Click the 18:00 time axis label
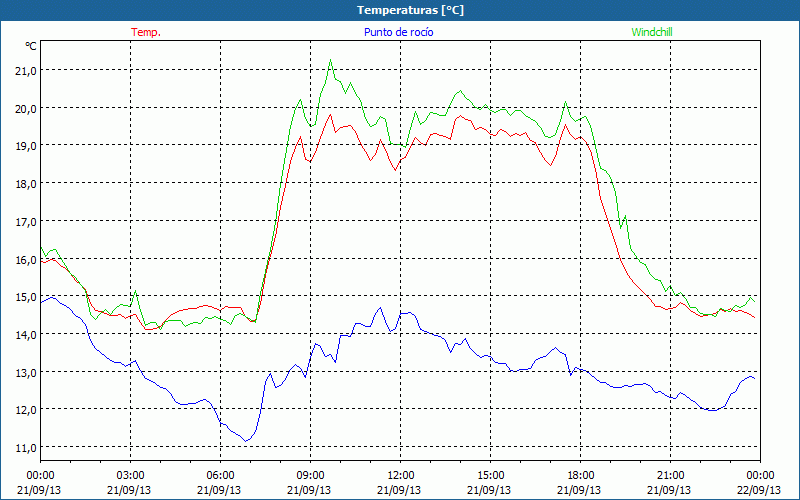 [x=581, y=476]
